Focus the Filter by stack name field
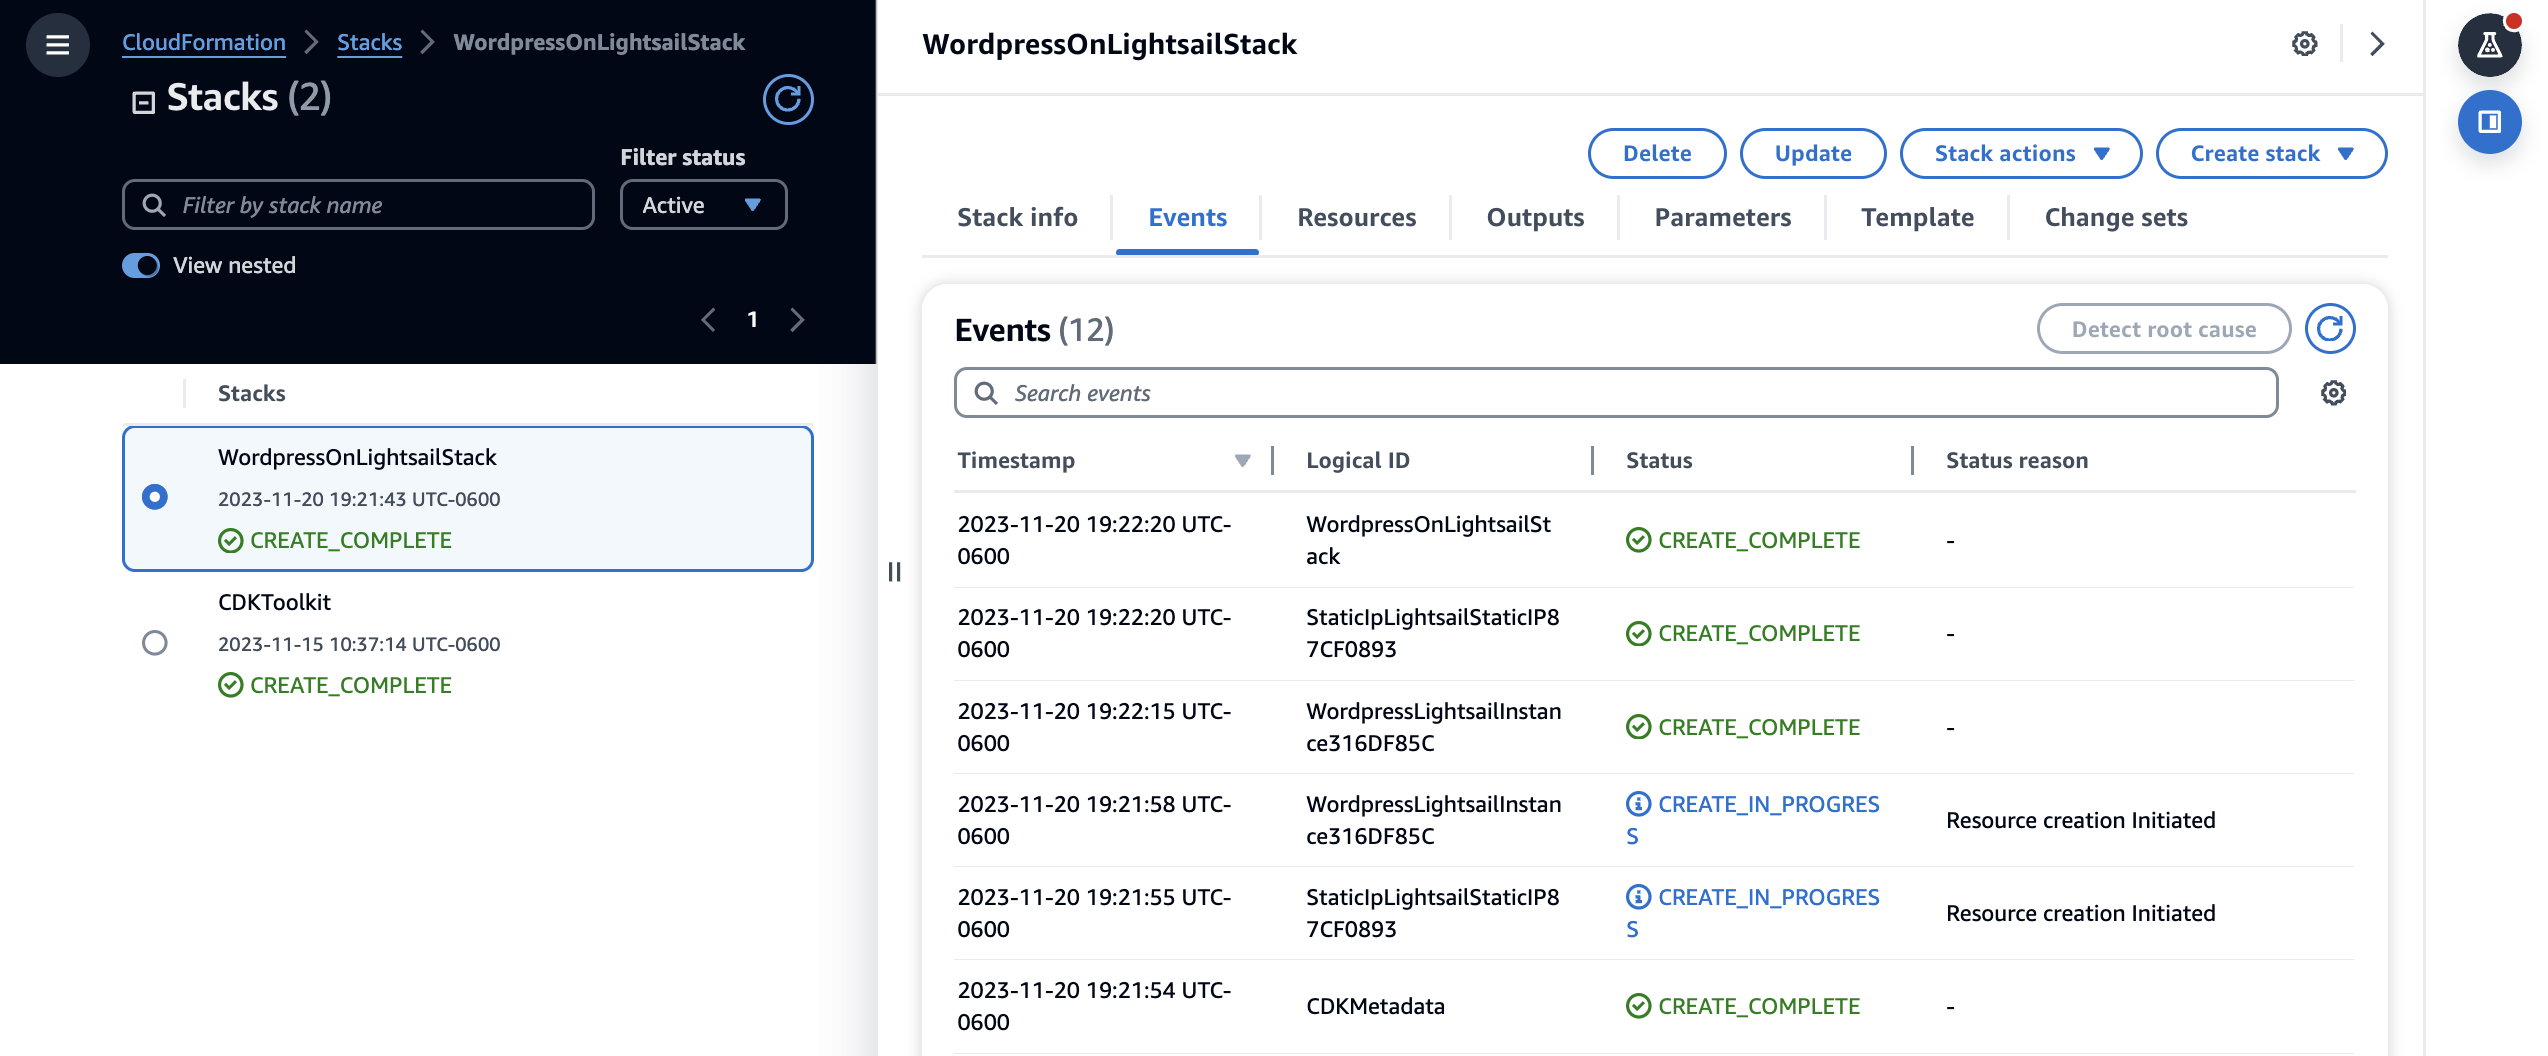2548x1056 pixels. coord(358,205)
